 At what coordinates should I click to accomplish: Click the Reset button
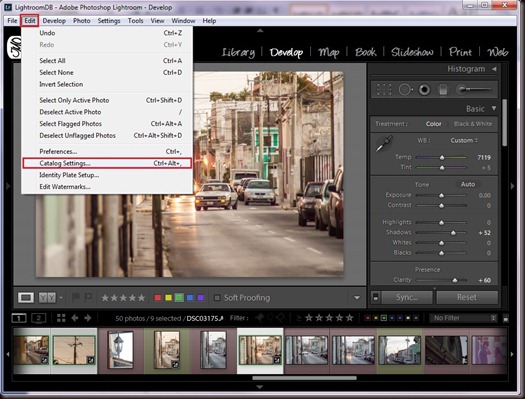coord(467,297)
